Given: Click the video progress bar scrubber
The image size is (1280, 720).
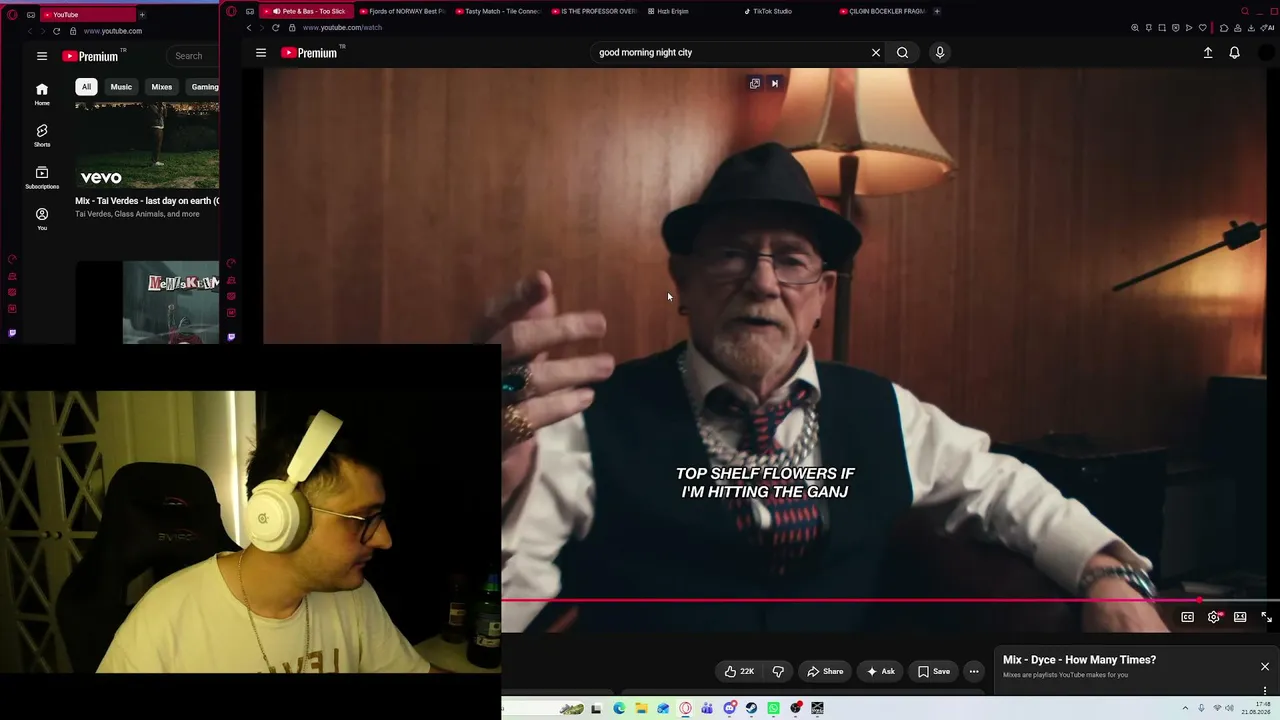Looking at the screenshot, I should pyautogui.click(x=1199, y=601).
